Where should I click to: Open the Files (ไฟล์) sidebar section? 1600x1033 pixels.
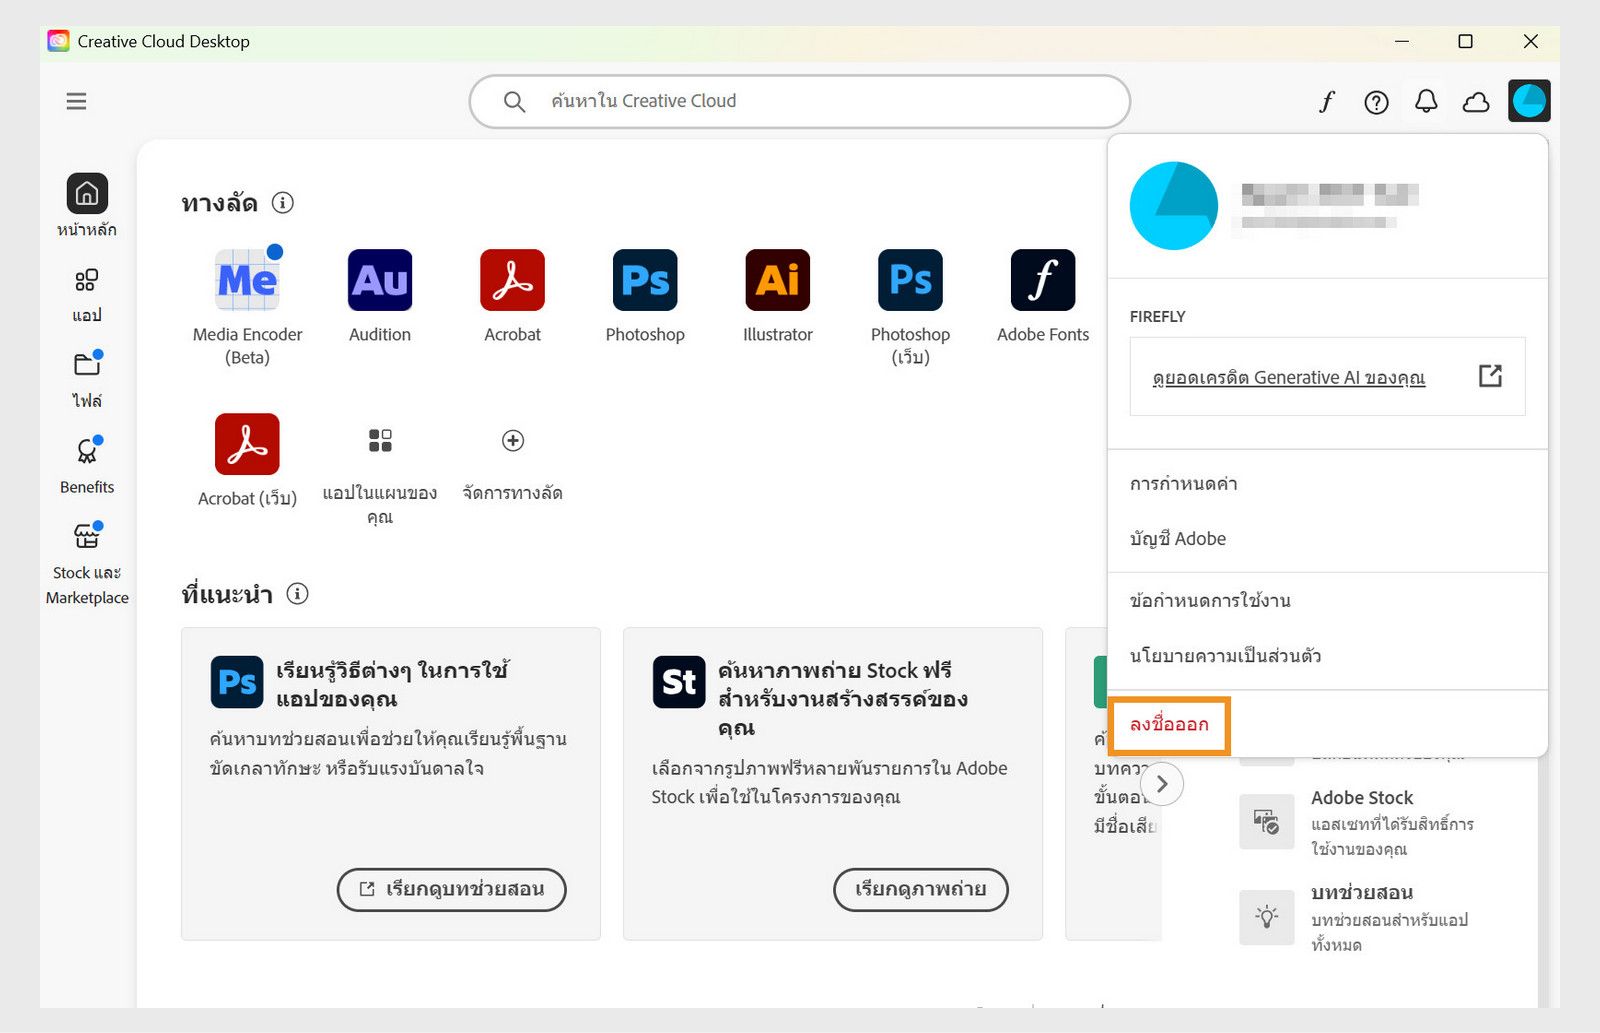coord(87,380)
